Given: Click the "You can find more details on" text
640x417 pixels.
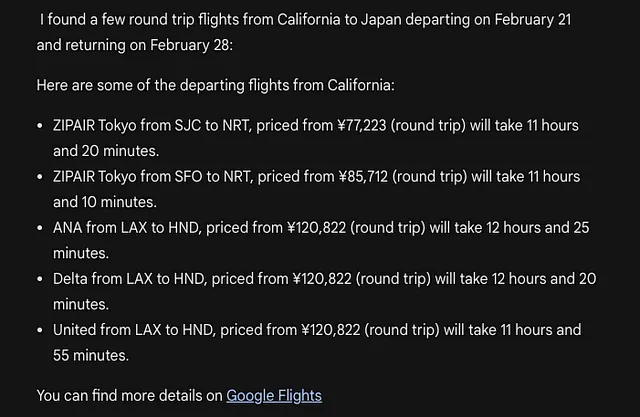Looking at the screenshot, I should click(x=129, y=396).
